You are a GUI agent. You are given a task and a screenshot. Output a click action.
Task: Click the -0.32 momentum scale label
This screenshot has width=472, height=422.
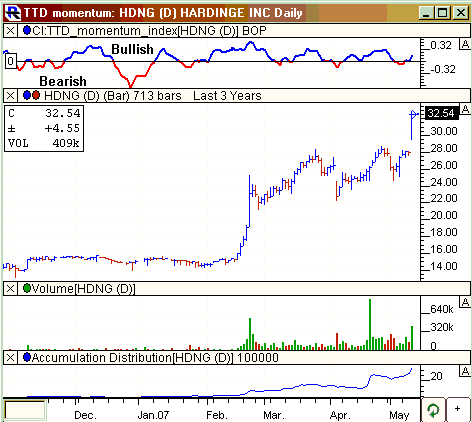[x=443, y=69]
